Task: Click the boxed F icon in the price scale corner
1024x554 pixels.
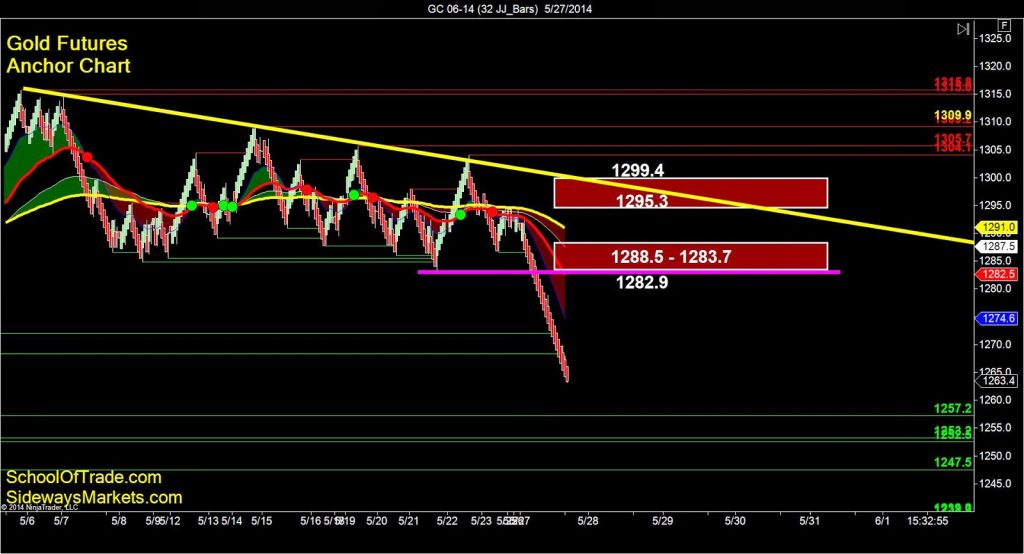Action: (x=1004, y=25)
